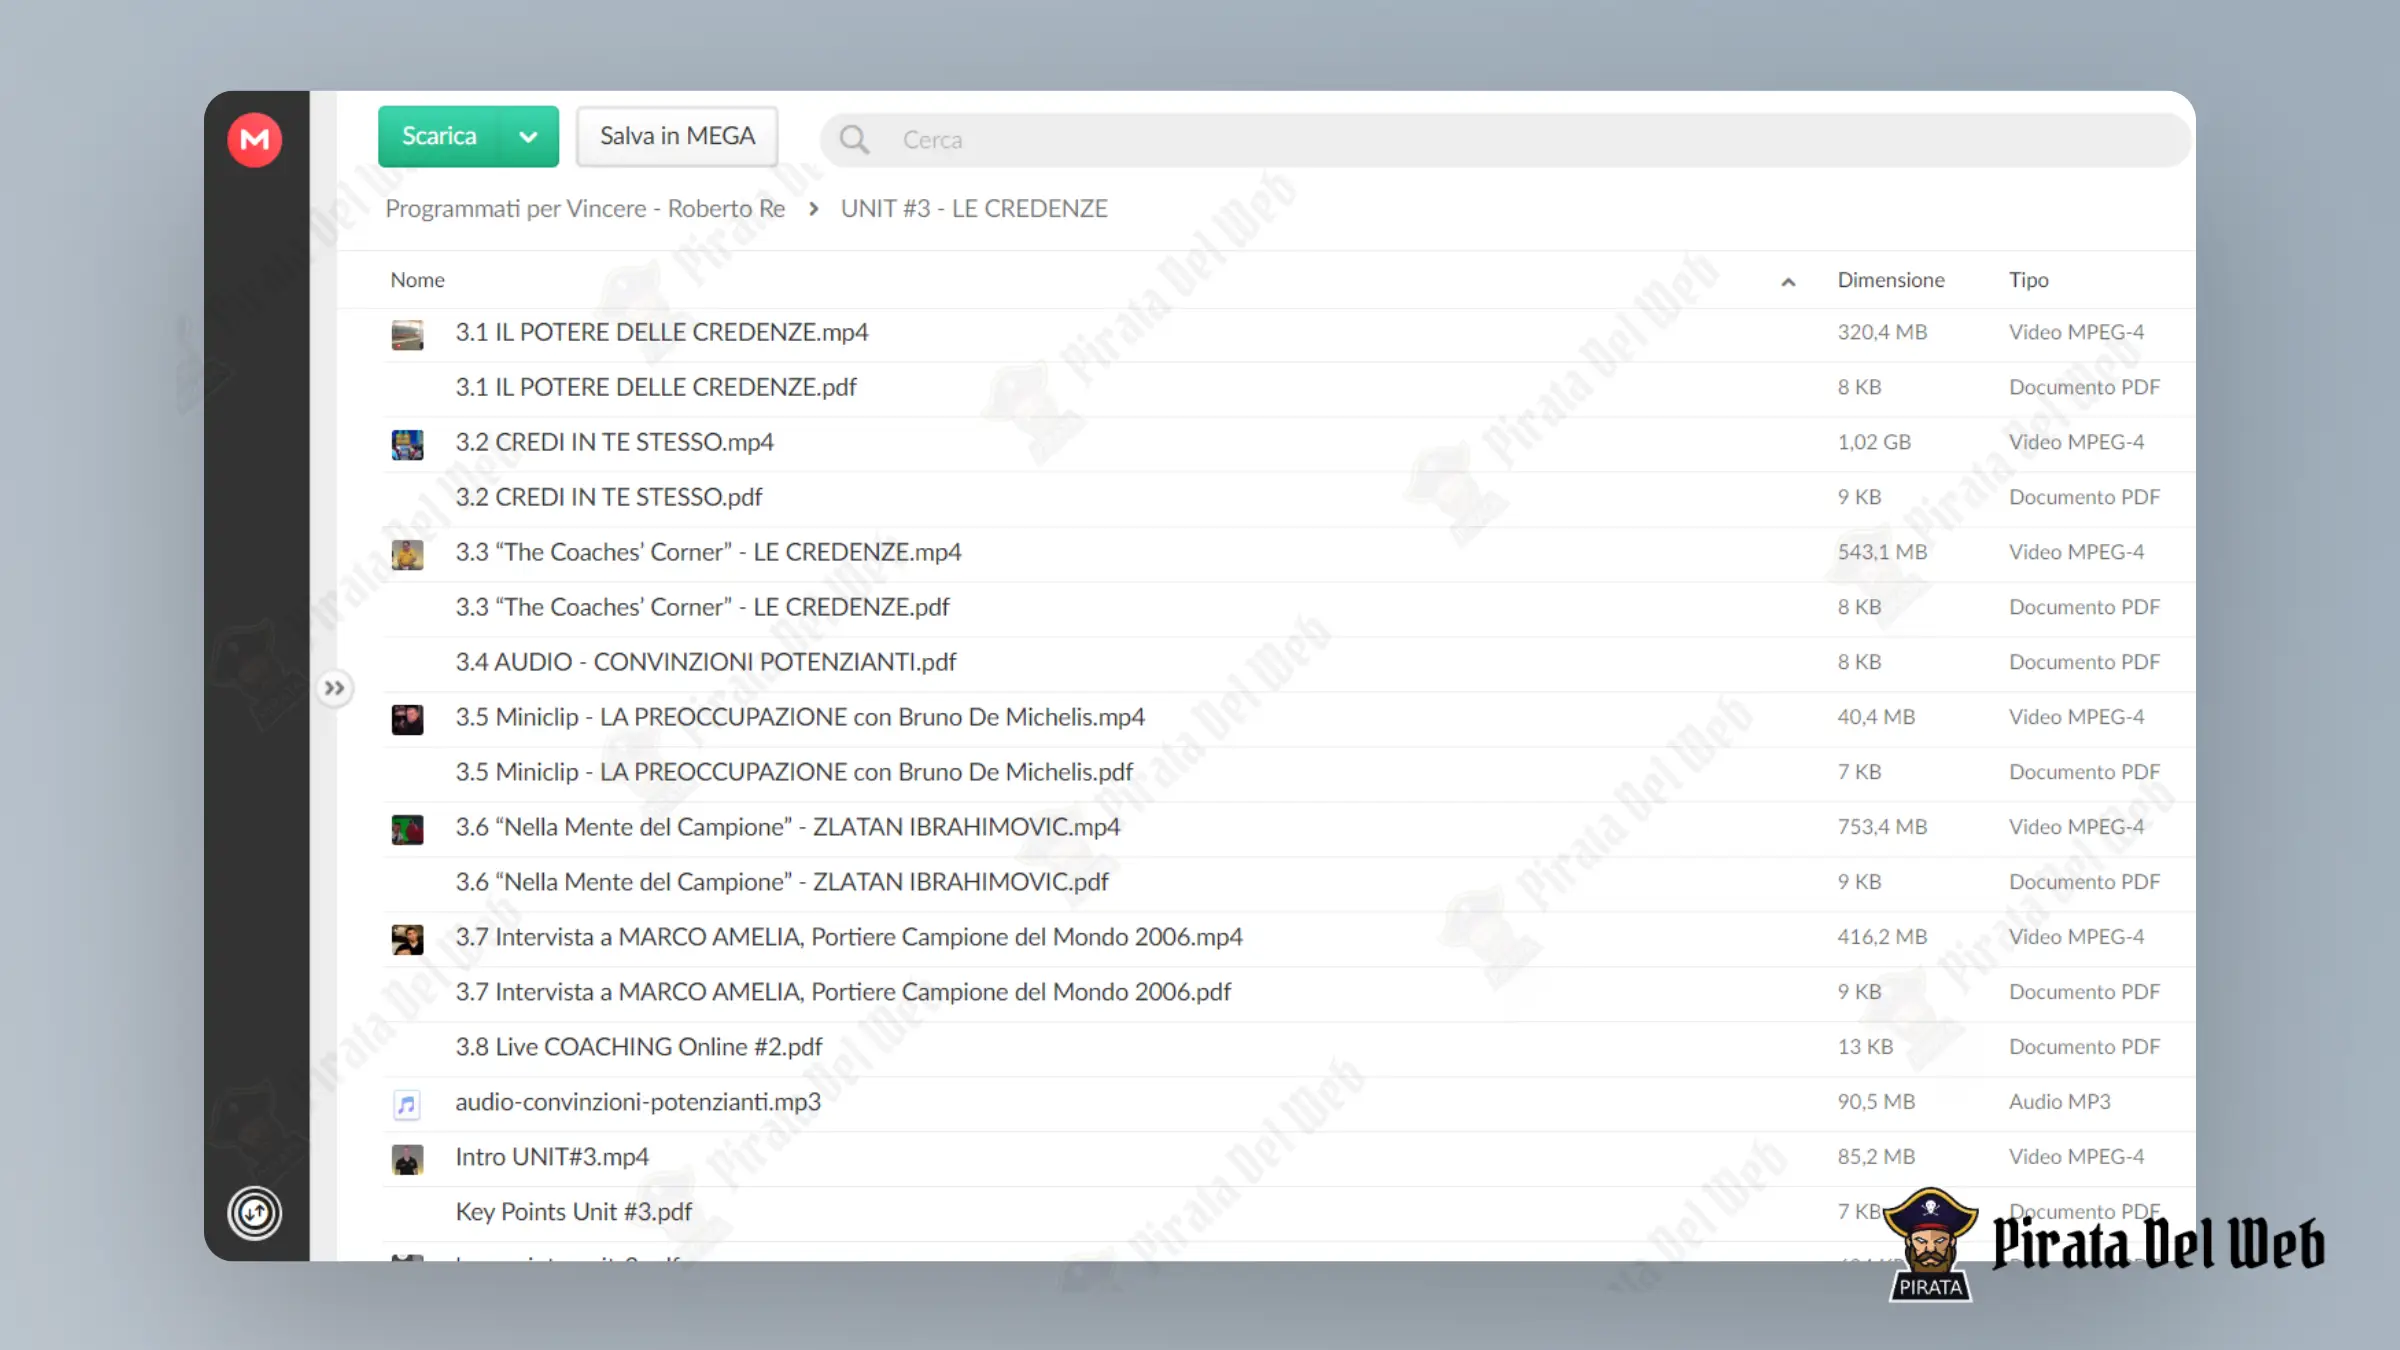Sort by the Nome column header
This screenshot has width=2400, height=1350.
(417, 280)
